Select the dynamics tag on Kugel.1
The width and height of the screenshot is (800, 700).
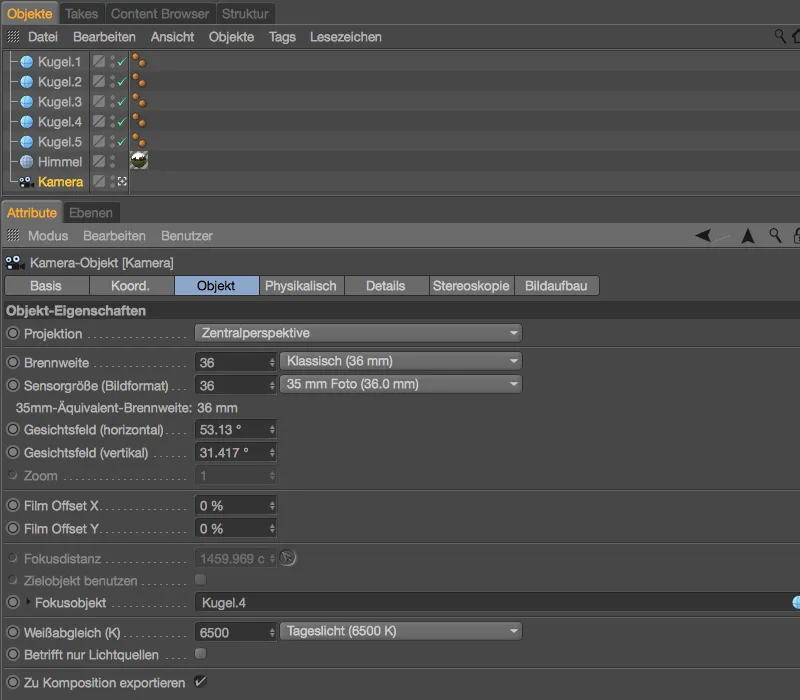tap(139, 61)
